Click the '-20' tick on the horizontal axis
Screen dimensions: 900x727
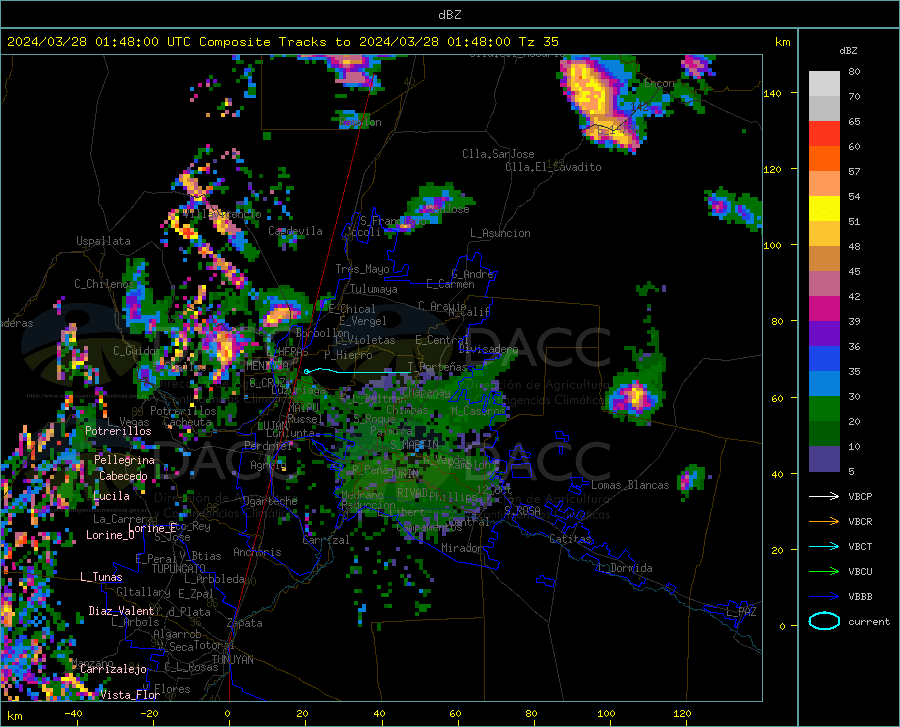coord(149,714)
